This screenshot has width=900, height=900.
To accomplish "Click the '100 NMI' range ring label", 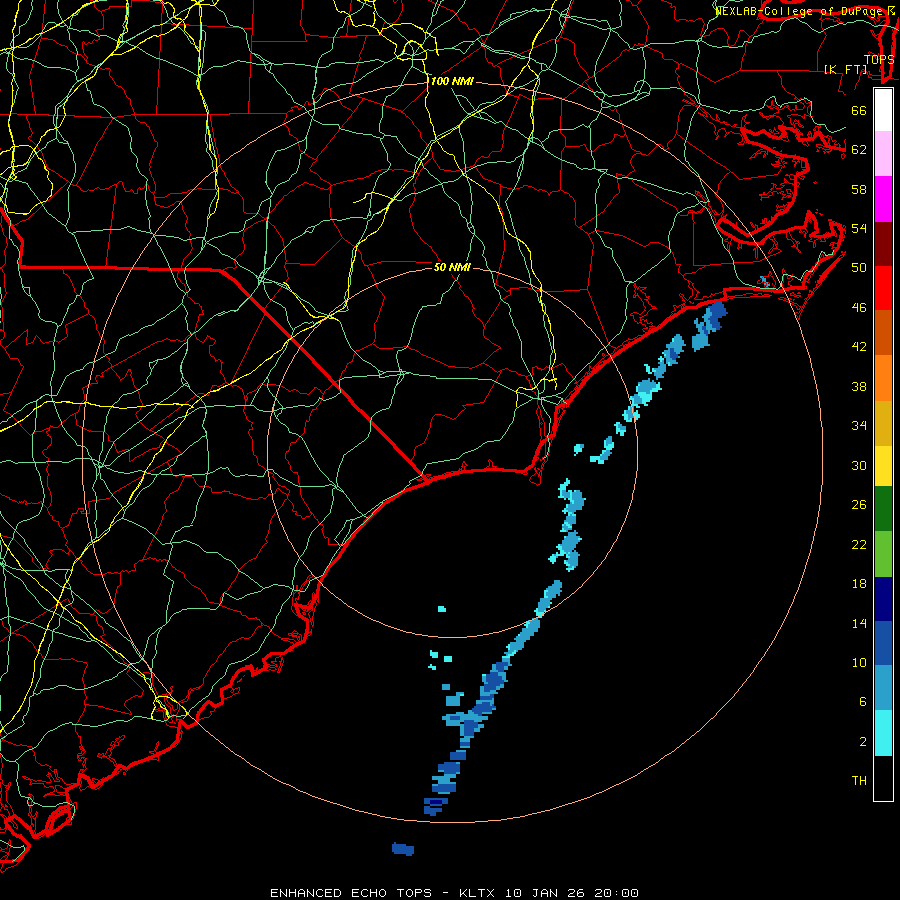I will tap(452, 82).
